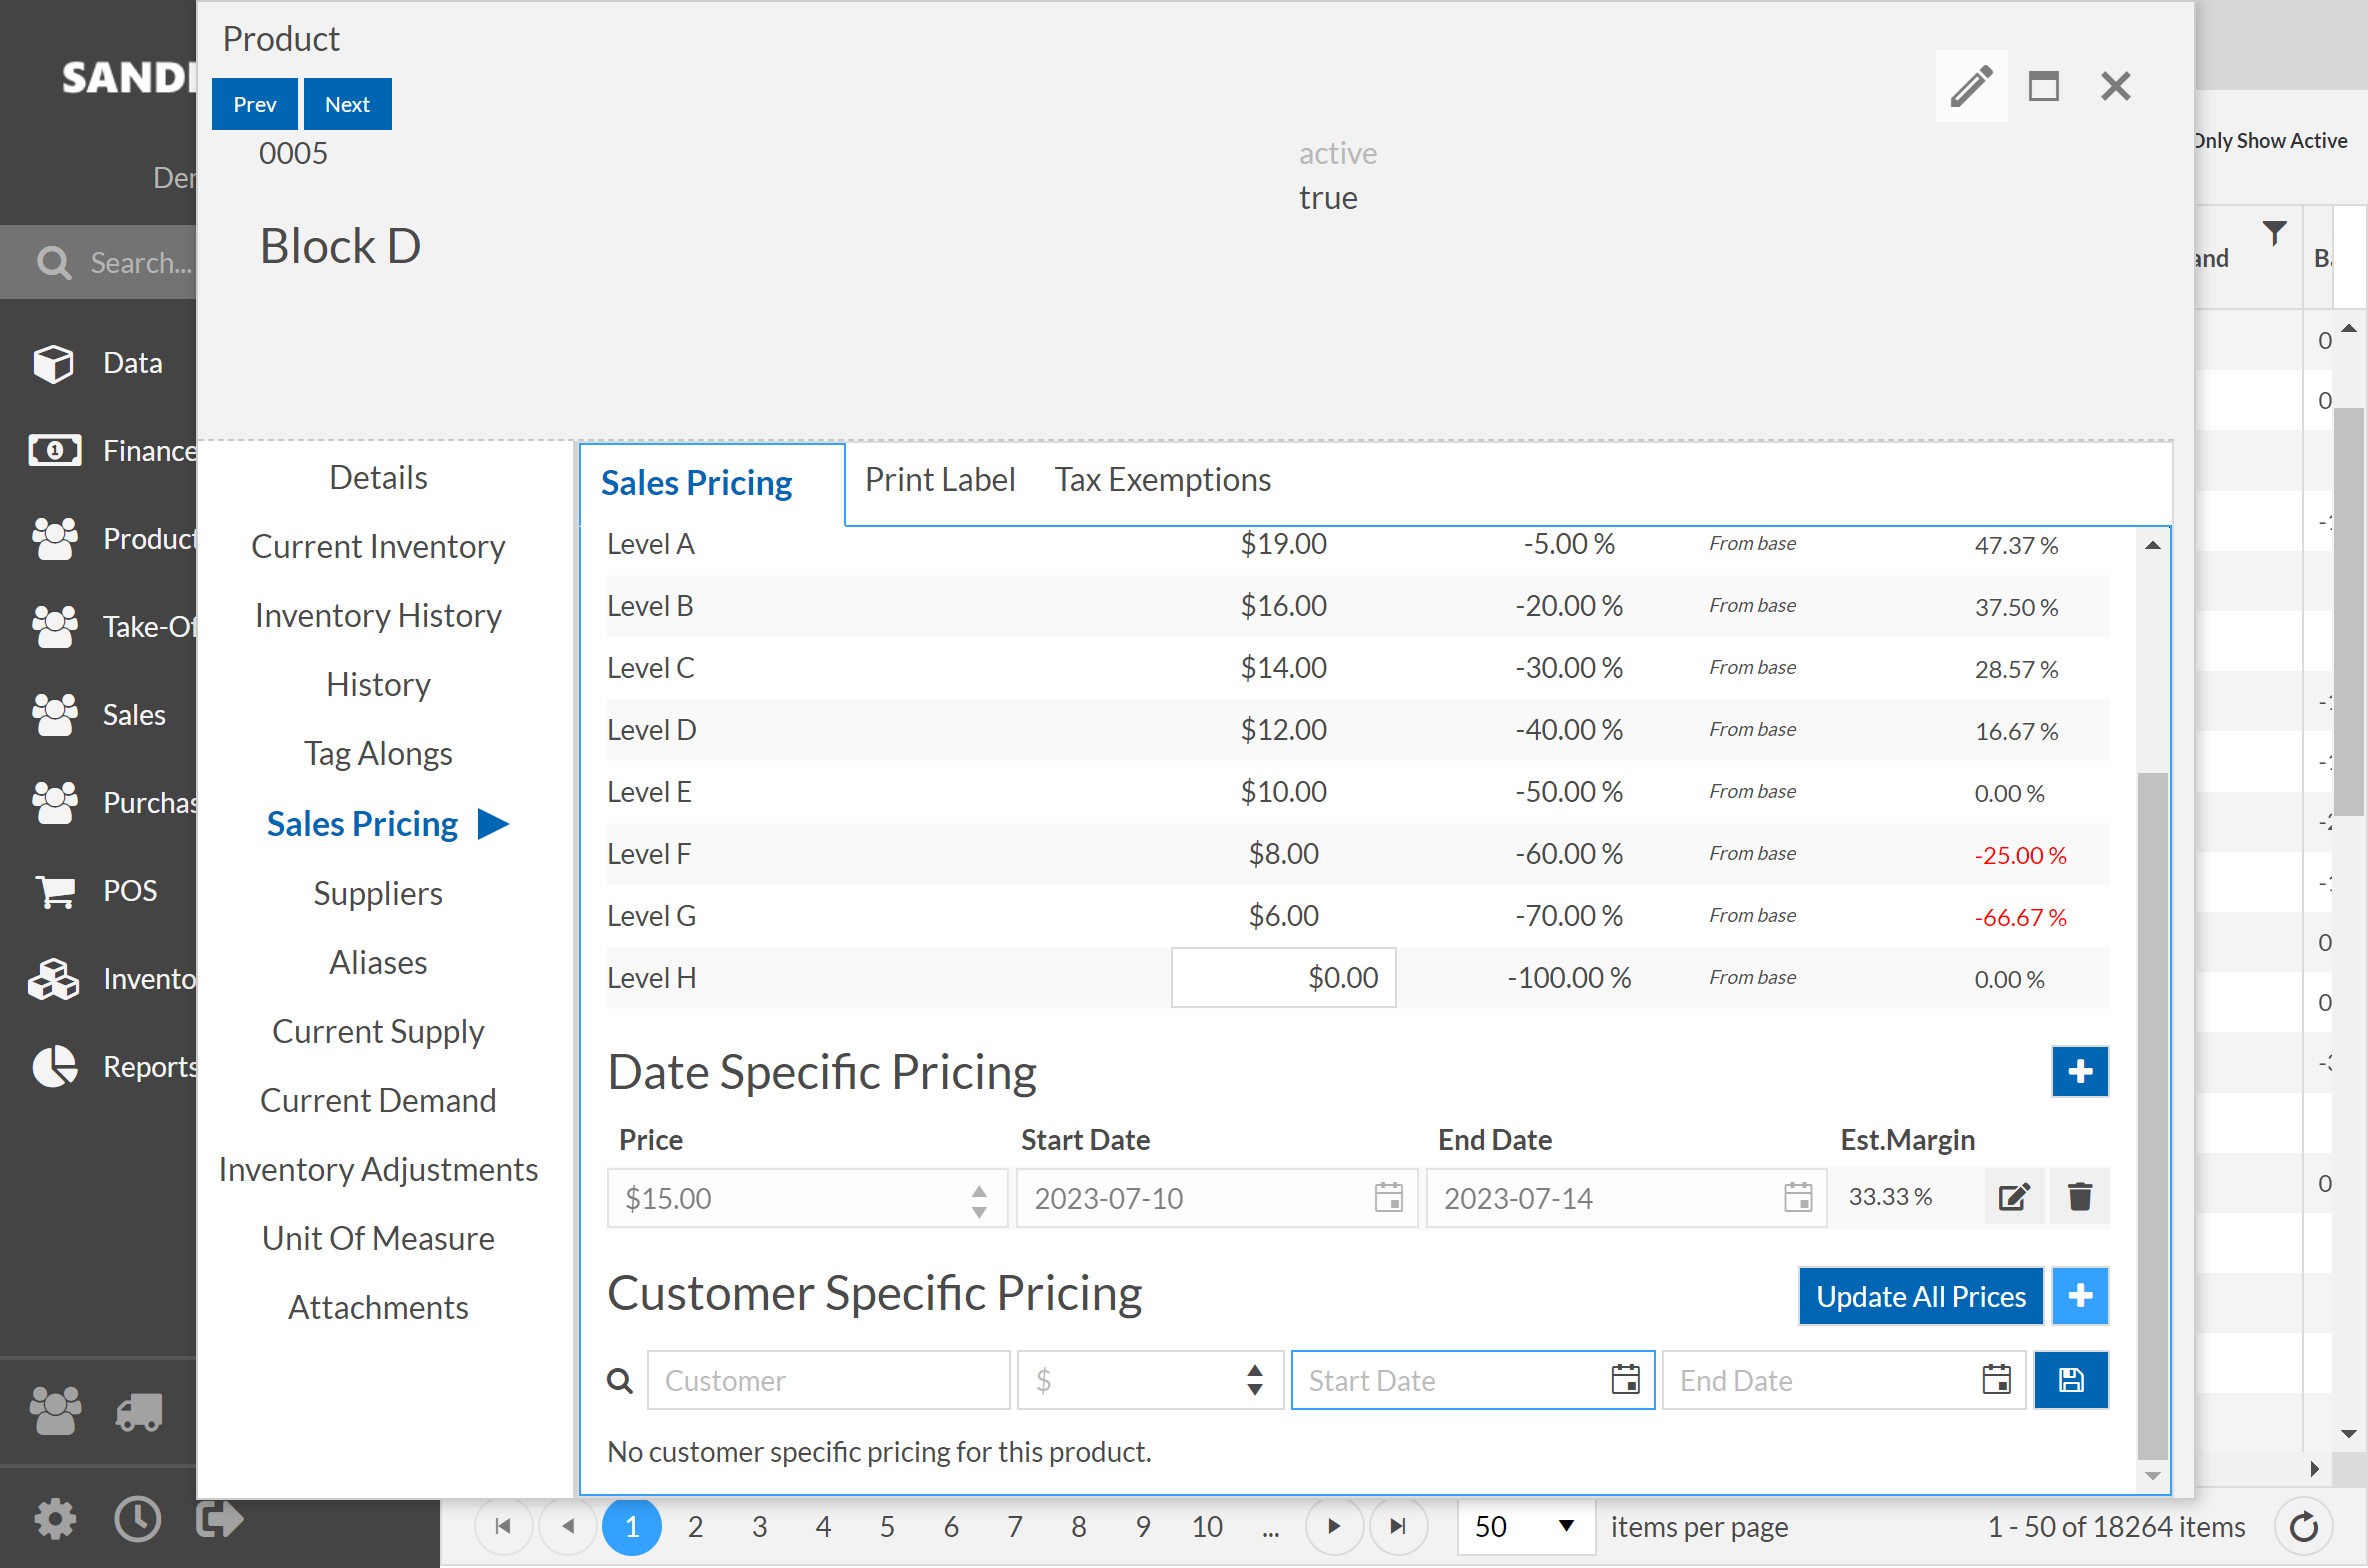Select the Sales Pricing tab
The width and height of the screenshot is (2368, 1568).
pyautogui.click(x=695, y=481)
